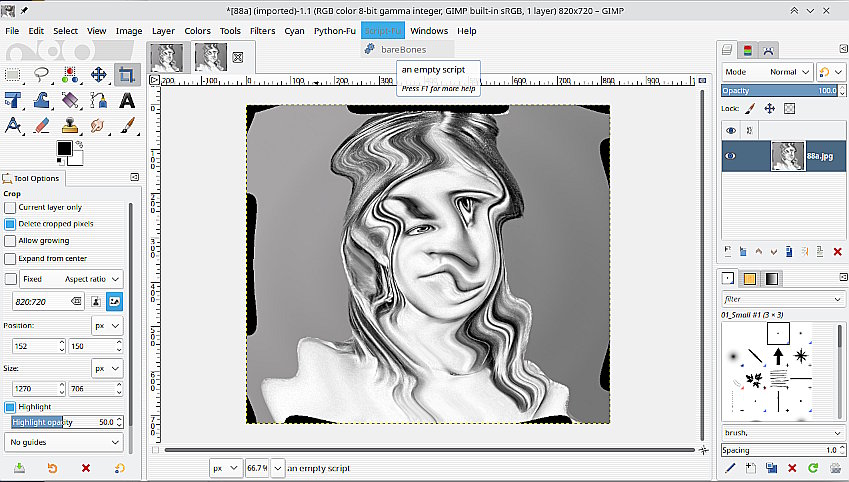Hide the 88a.jpg layer using eye icon

(731, 155)
